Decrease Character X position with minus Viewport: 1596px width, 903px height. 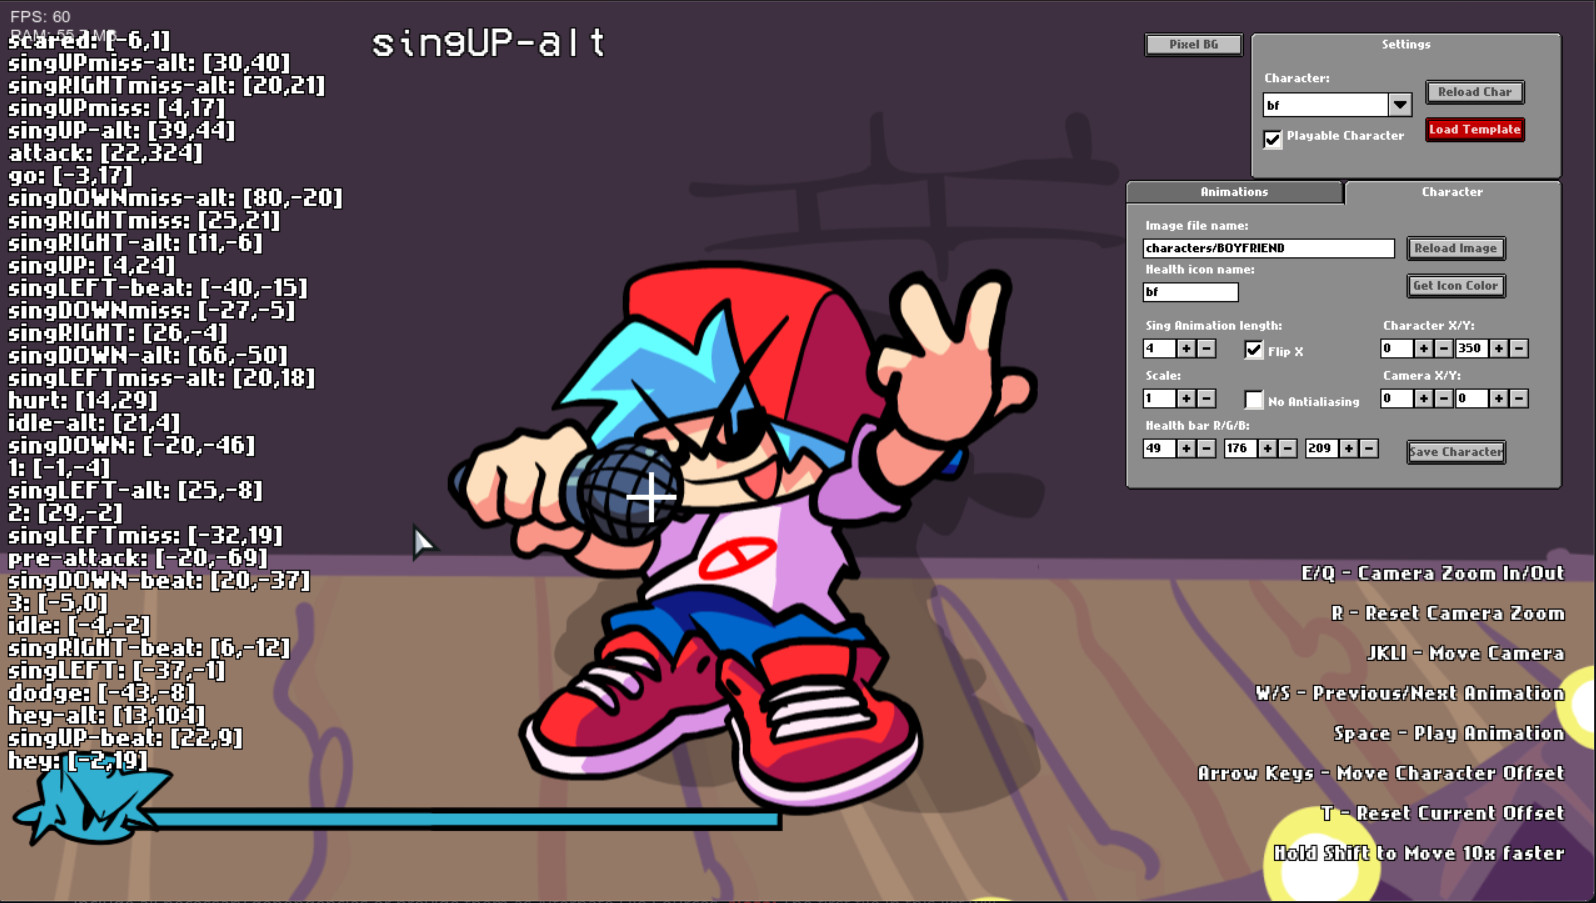[1444, 349]
